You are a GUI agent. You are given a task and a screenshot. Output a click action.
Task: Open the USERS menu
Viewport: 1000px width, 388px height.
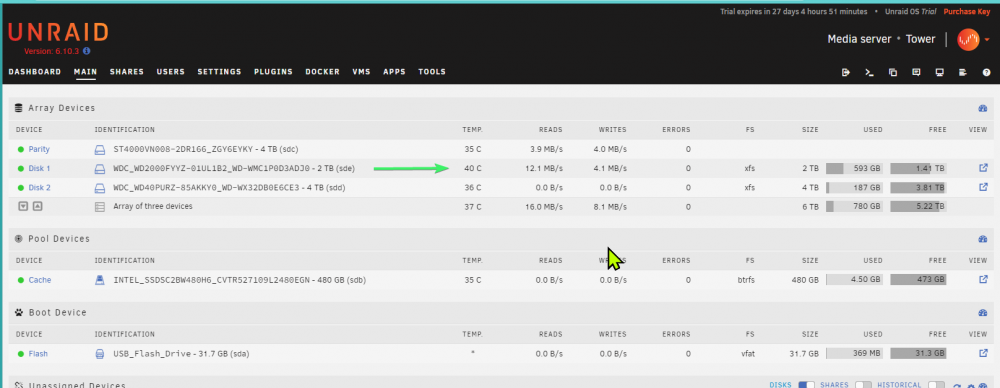(x=171, y=72)
